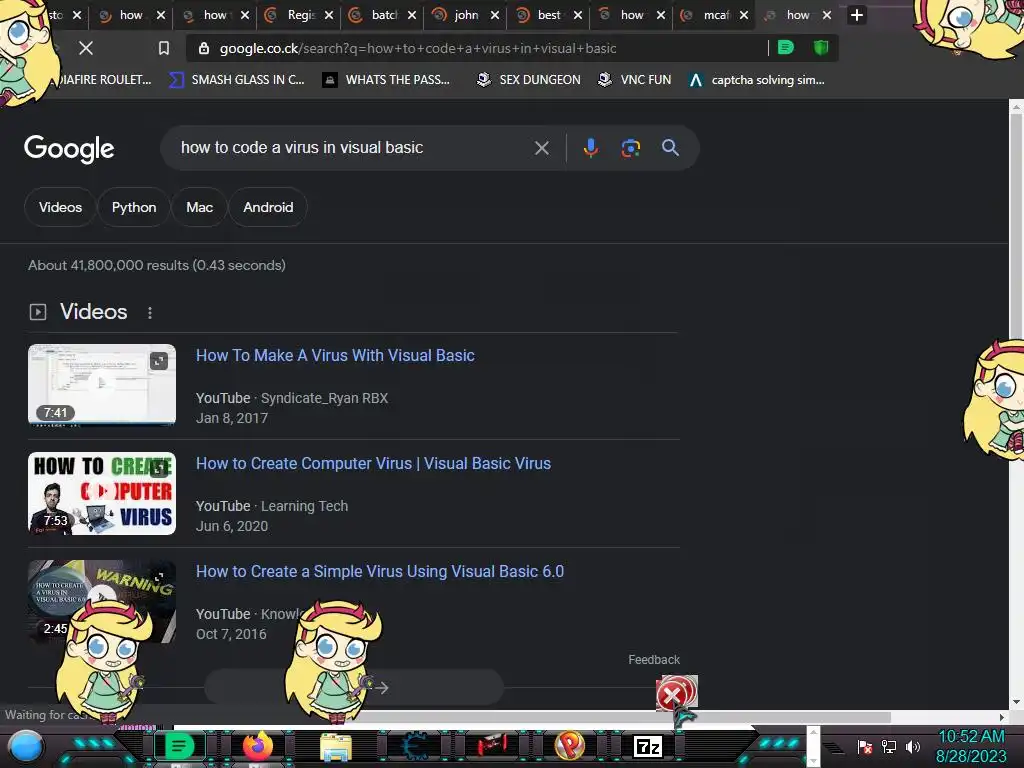This screenshot has height=768, width=1024.
Task: Filter results by the Videos chip
Action: point(60,207)
